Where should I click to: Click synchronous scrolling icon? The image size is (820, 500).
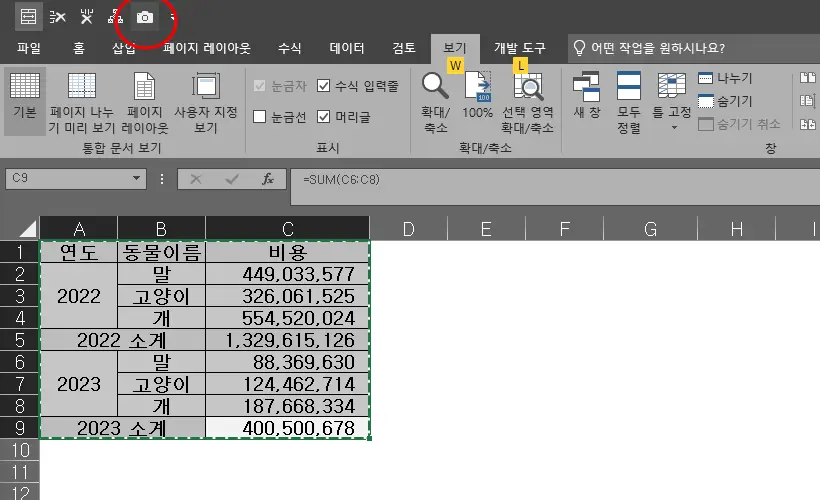click(808, 101)
